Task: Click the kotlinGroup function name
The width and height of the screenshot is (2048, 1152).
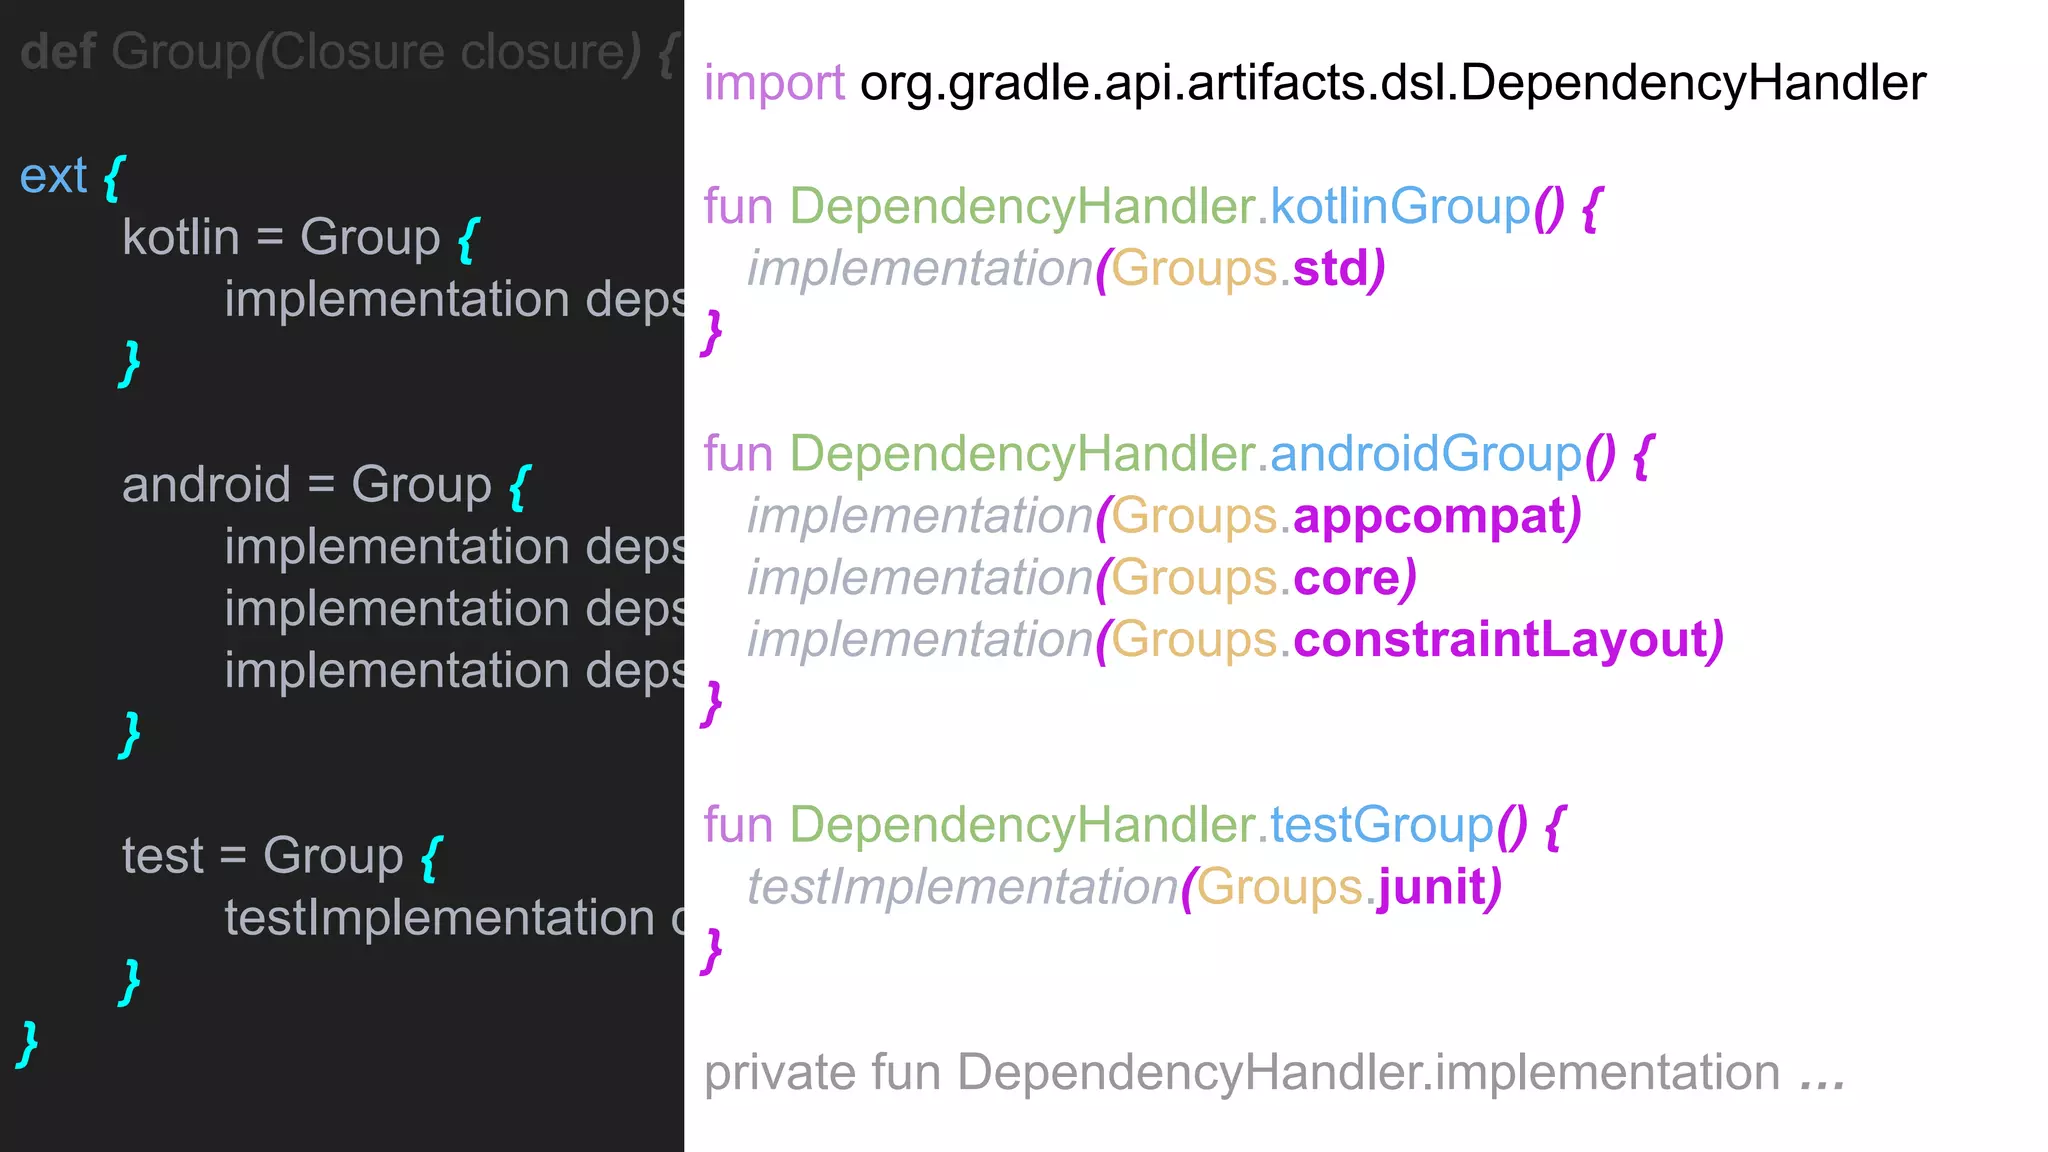Action: [x=1400, y=207]
